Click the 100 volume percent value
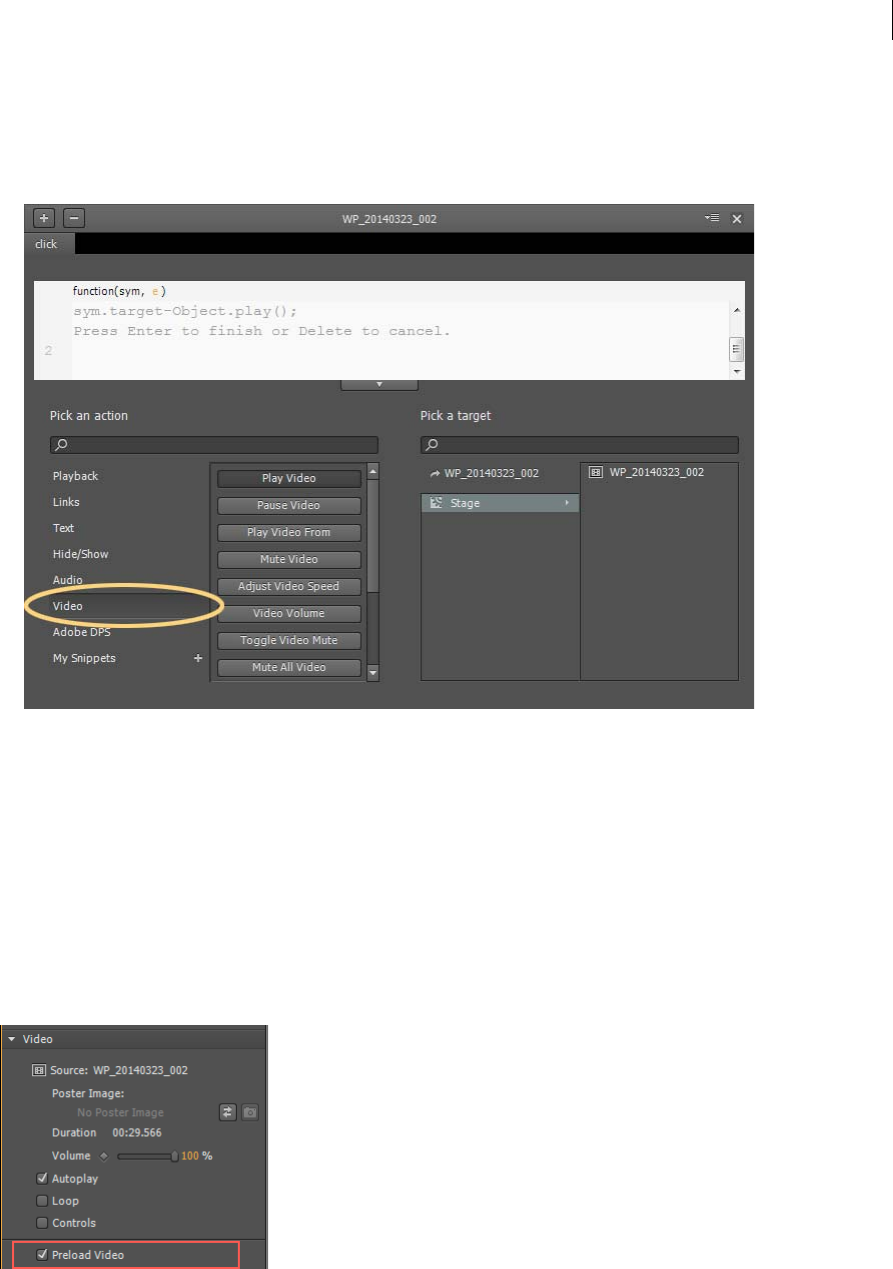Viewport: 893px width, 1269px height. tap(191, 1156)
